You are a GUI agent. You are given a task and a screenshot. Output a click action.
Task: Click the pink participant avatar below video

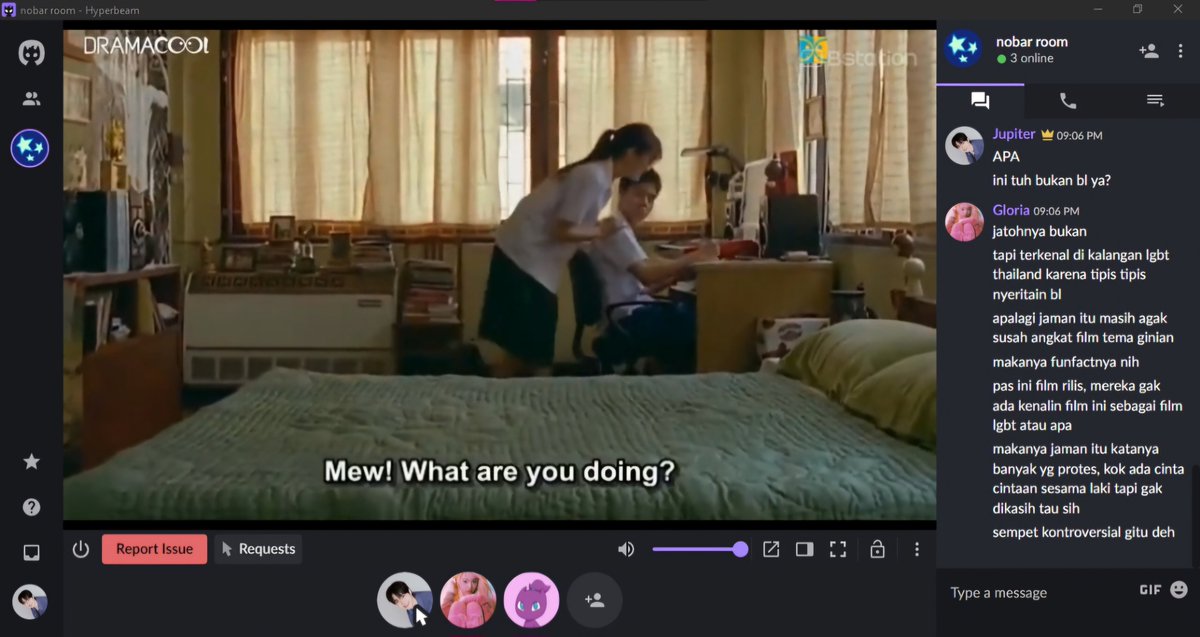click(468, 600)
